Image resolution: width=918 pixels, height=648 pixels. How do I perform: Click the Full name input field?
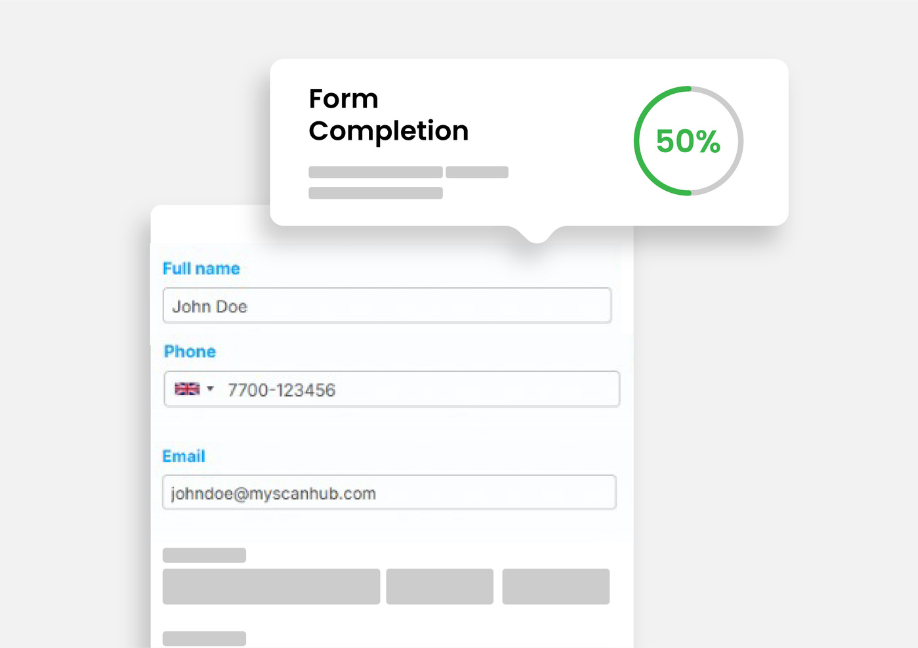(387, 306)
